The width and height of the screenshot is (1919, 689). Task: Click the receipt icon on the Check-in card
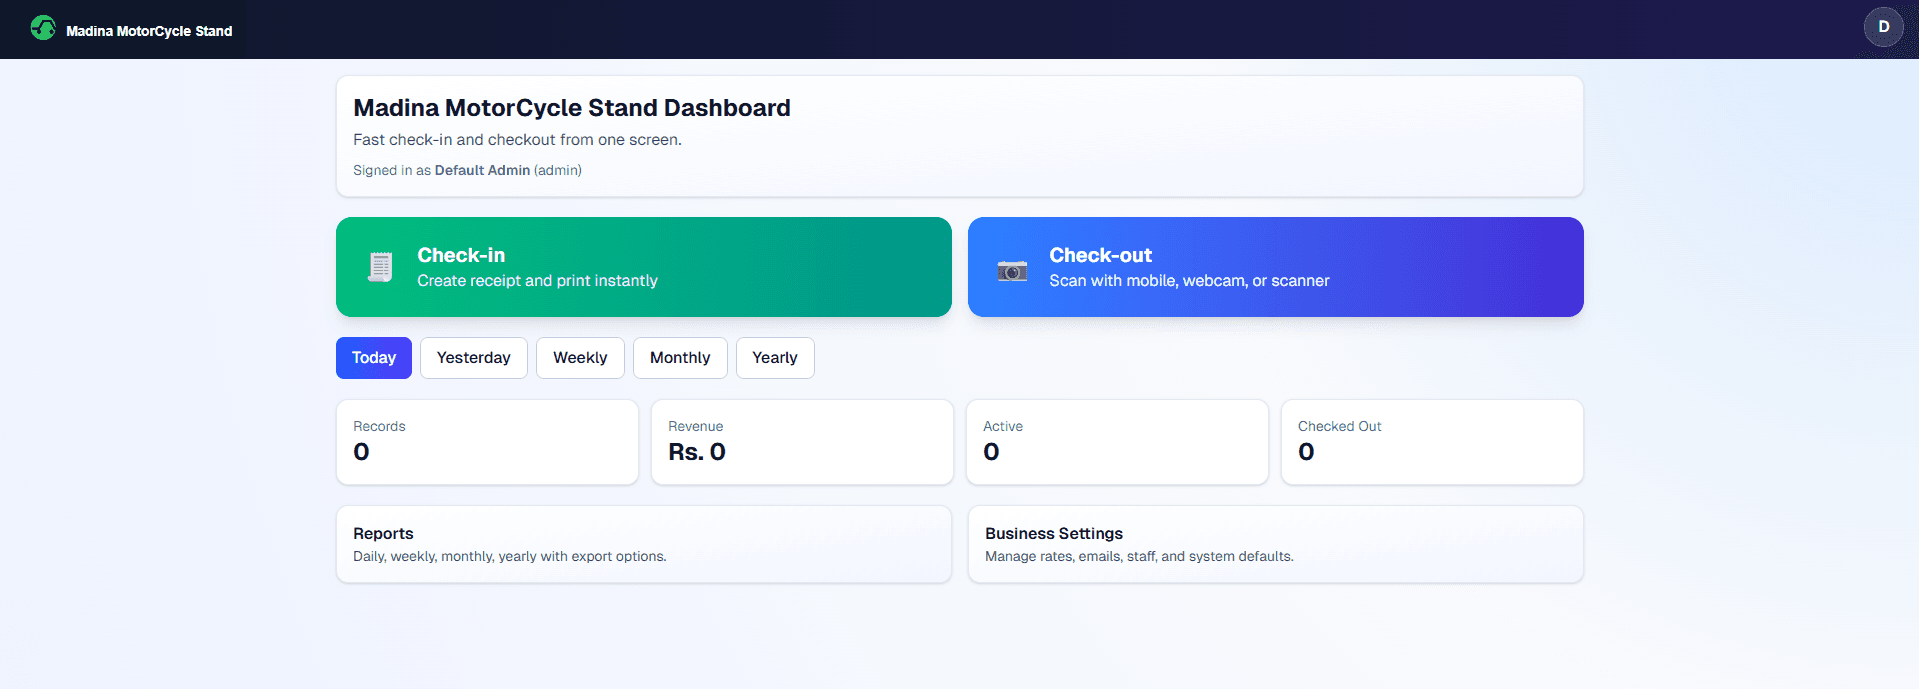click(x=380, y=267)
